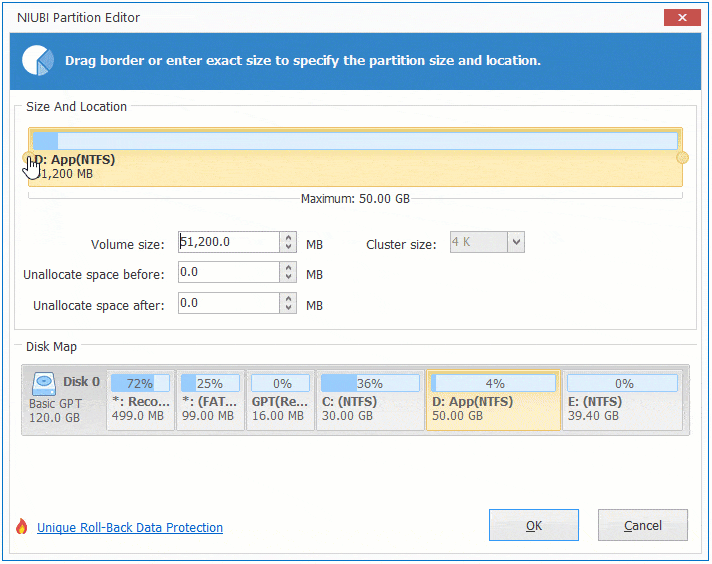Click the Volume size input field
Screen dimensions: 712x564
pos(228,242)
